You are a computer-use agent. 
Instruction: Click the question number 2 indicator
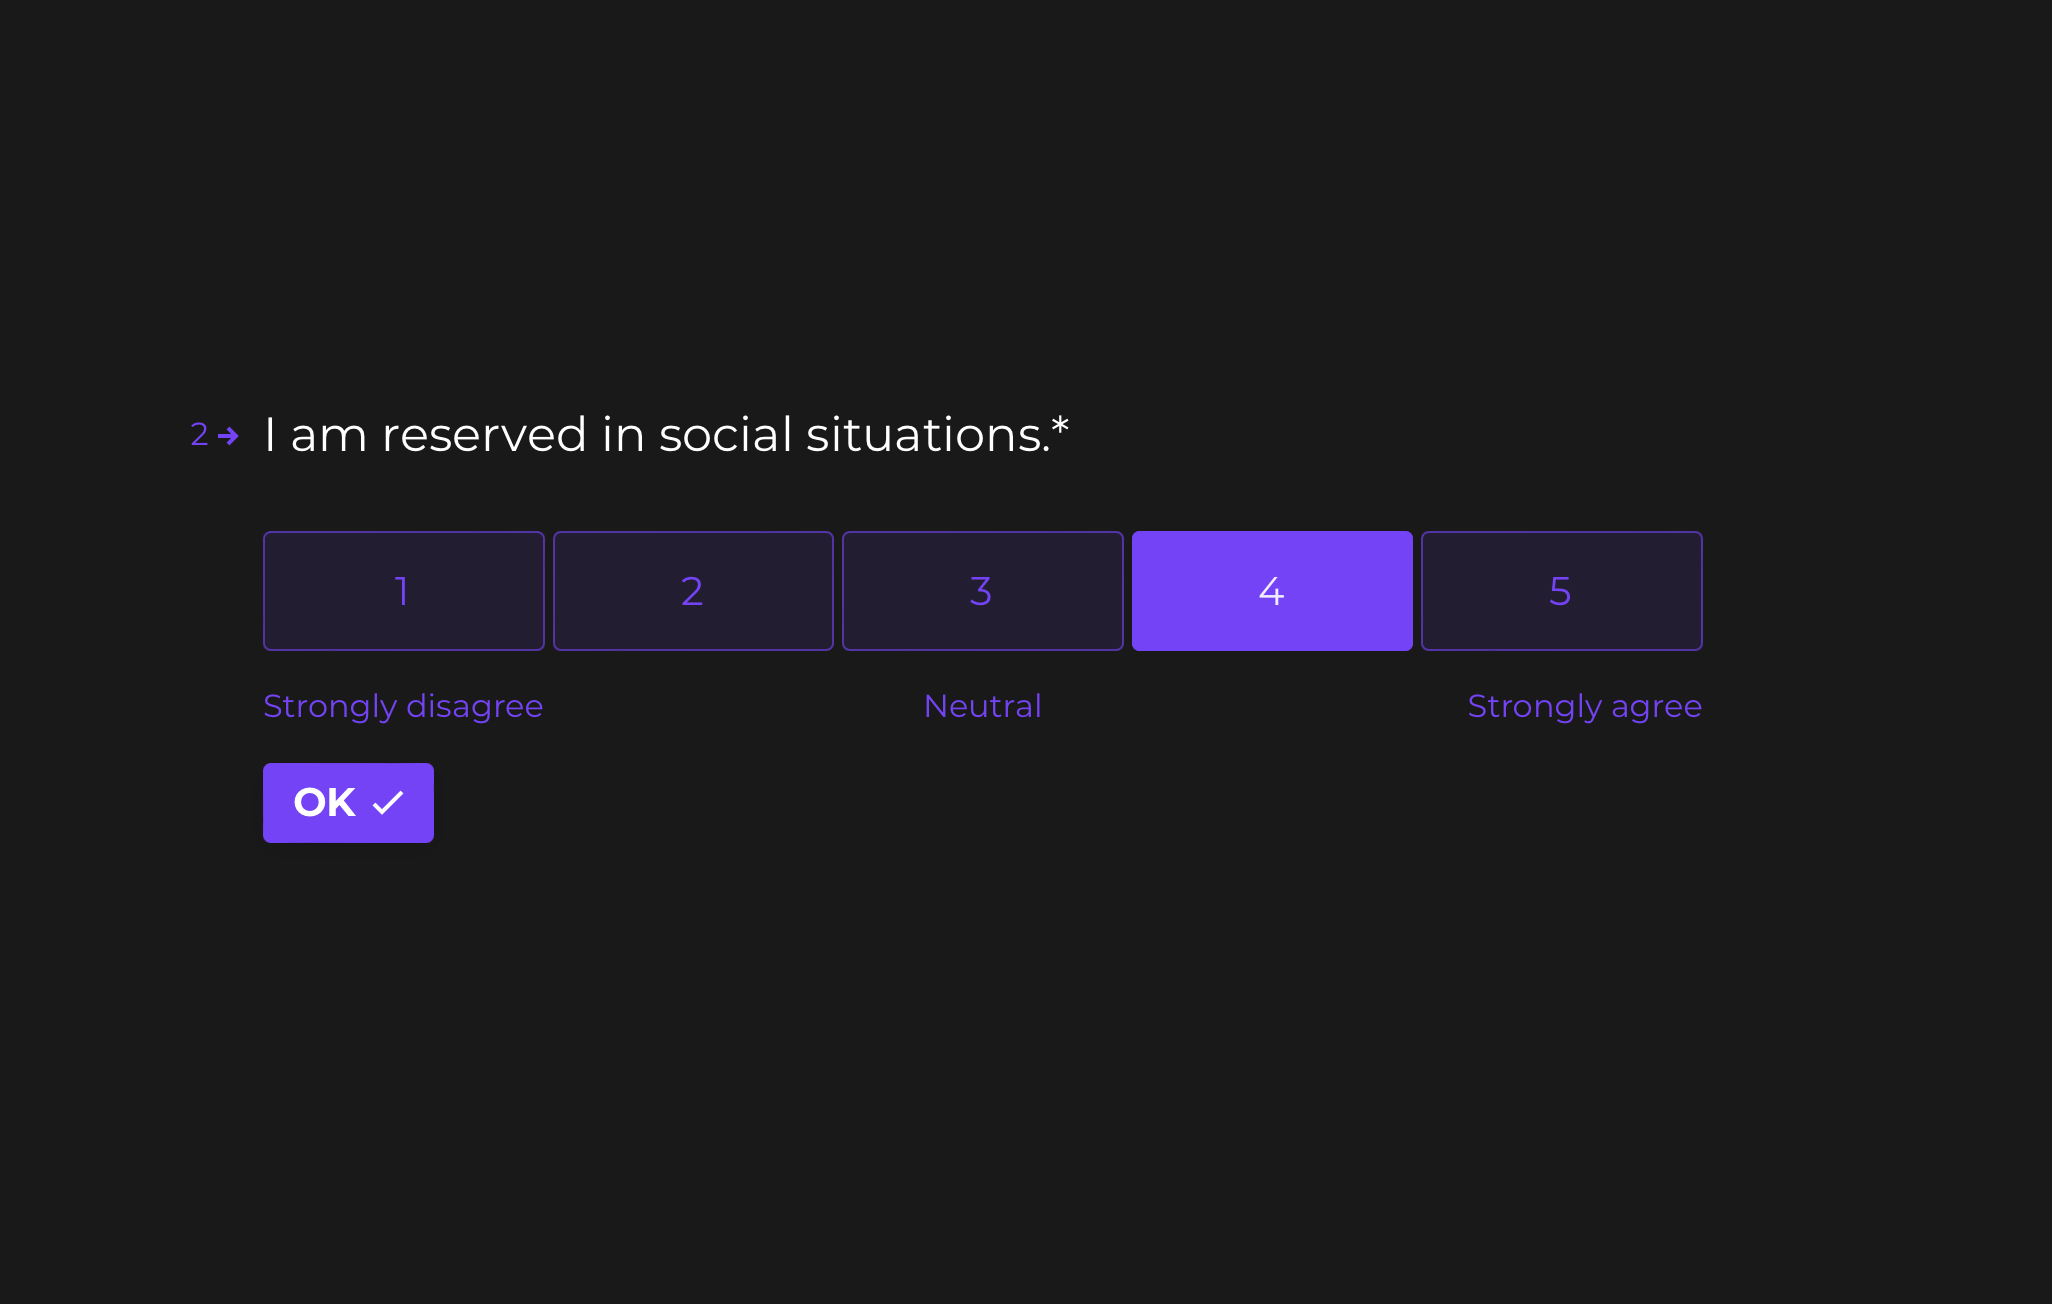(199, 434)
